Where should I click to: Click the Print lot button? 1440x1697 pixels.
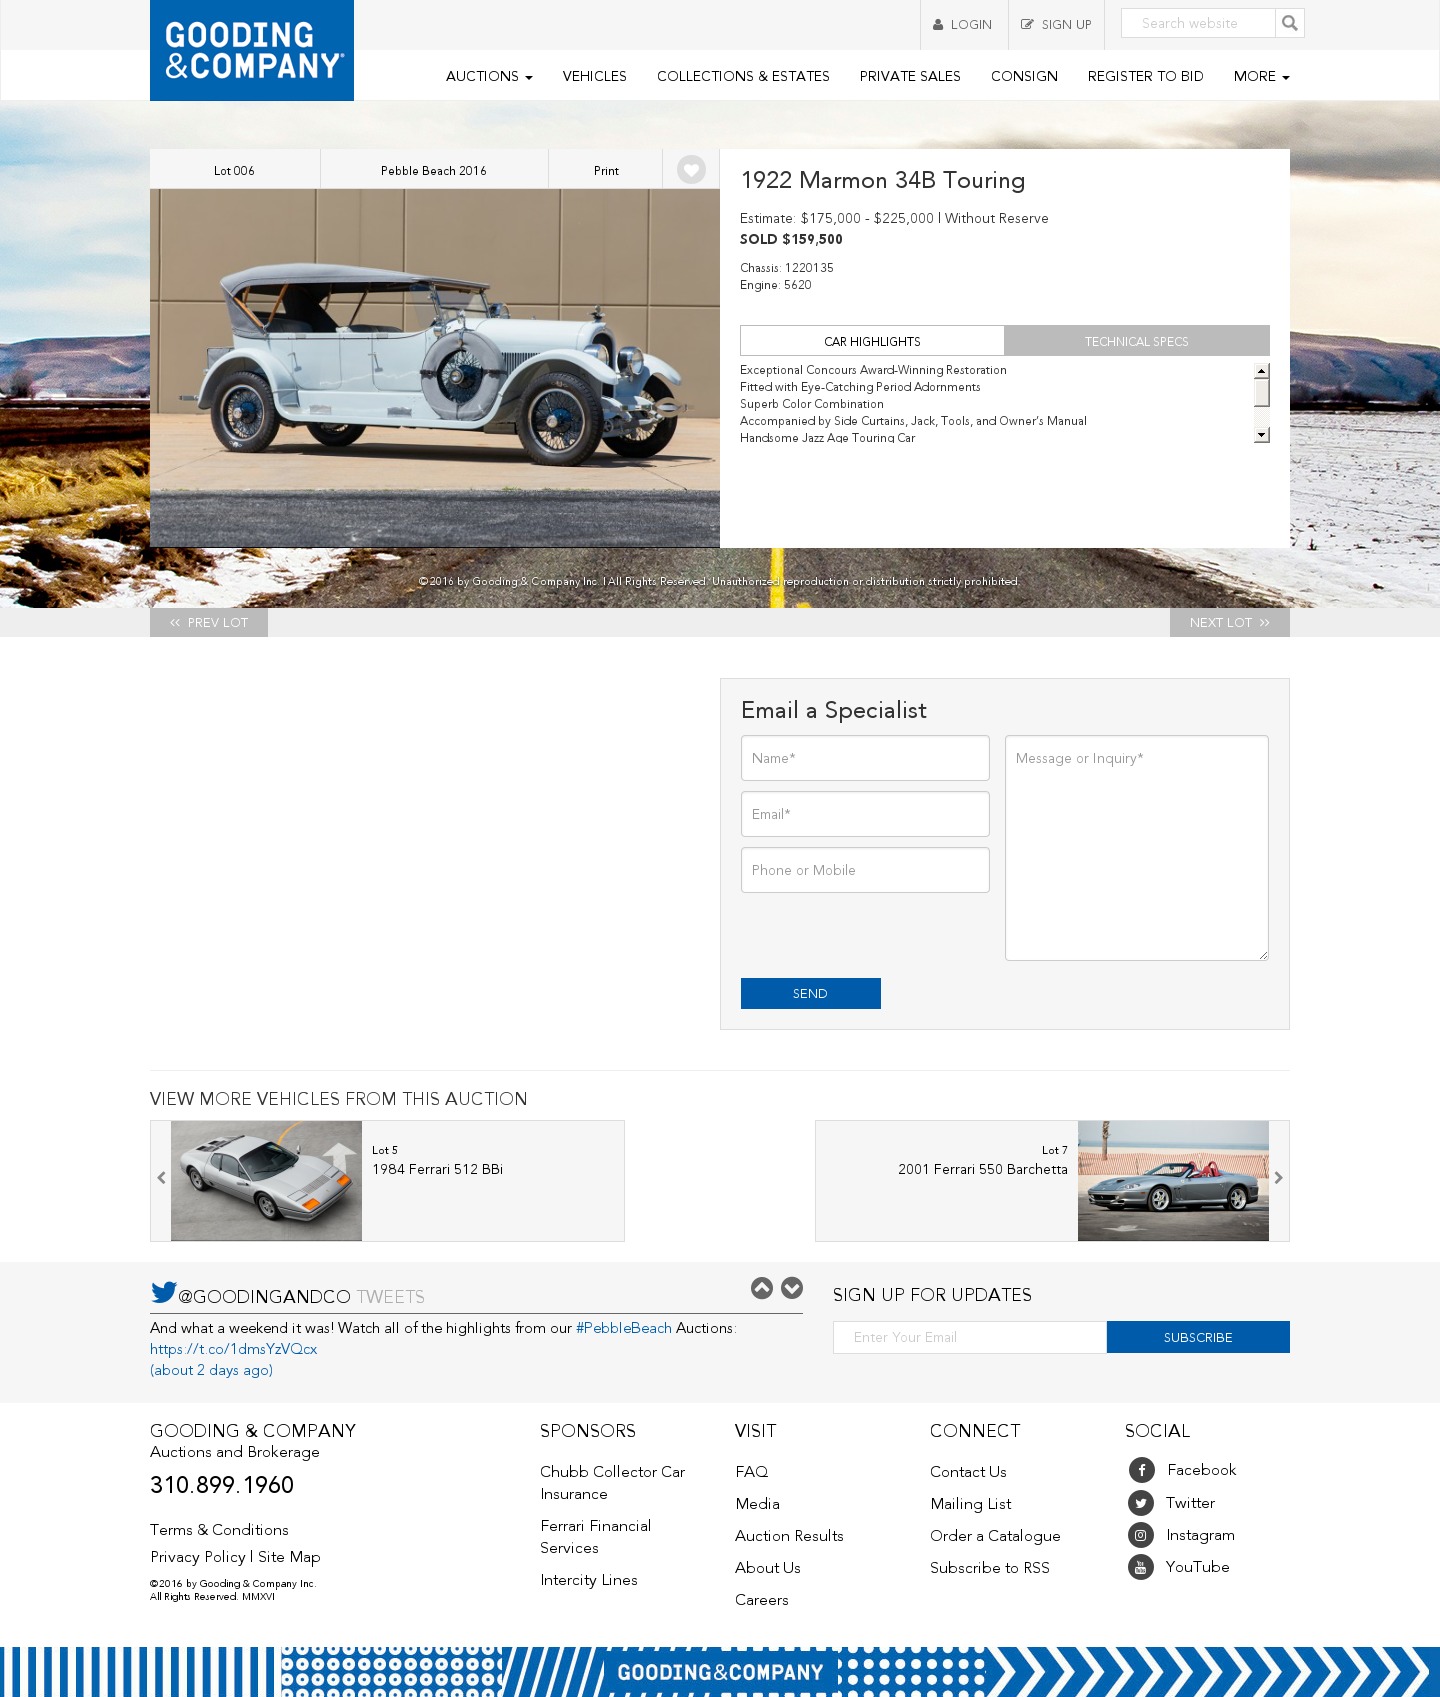point(606,170)
